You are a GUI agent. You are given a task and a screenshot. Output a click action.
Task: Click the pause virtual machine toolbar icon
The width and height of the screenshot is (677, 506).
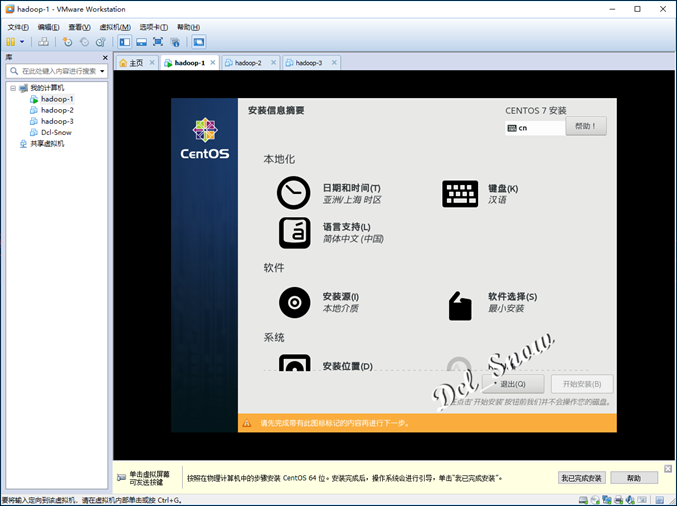click(x=11, y=42)
